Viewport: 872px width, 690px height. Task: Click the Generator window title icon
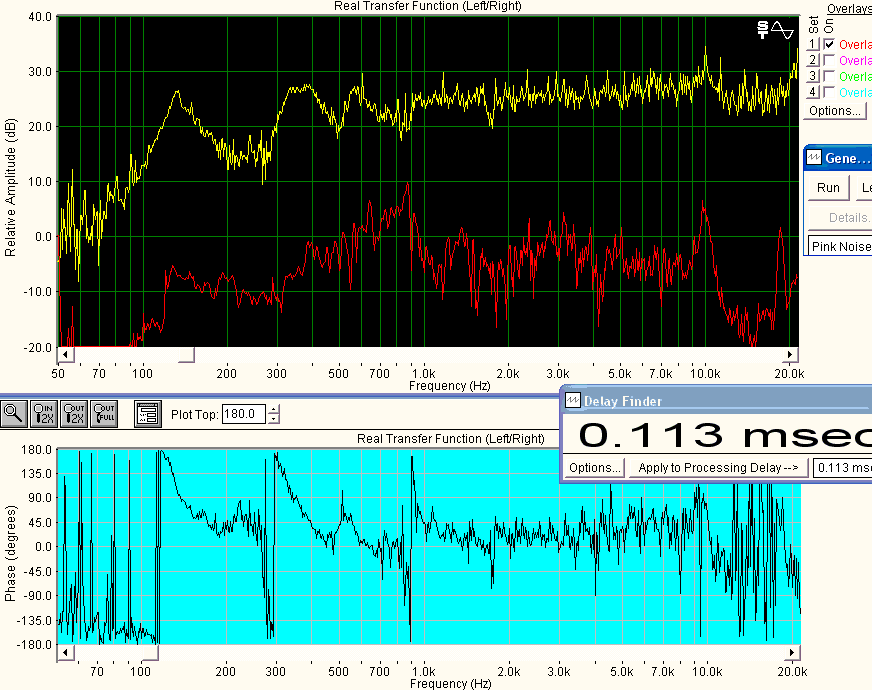[814, 157]
